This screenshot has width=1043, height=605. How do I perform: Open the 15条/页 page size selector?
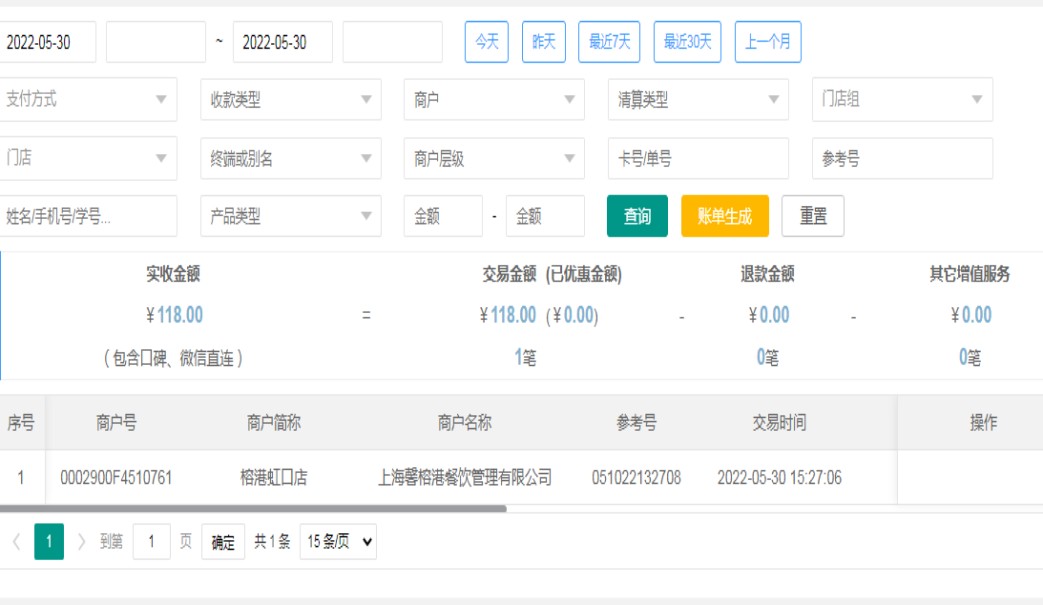point(338,542)
